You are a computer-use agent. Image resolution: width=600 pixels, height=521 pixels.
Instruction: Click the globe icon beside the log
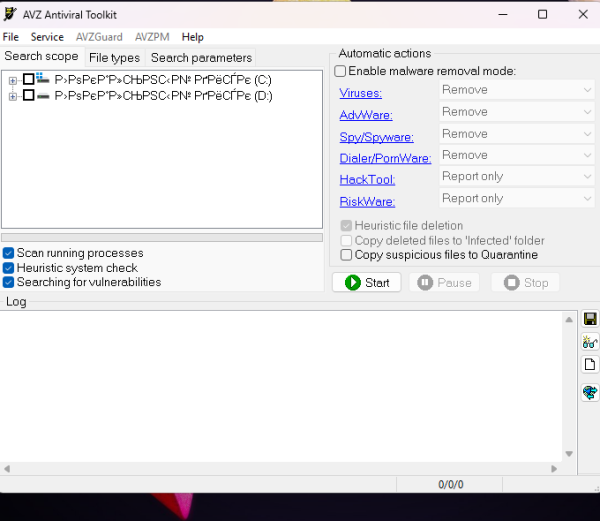[x=590, y=392]
